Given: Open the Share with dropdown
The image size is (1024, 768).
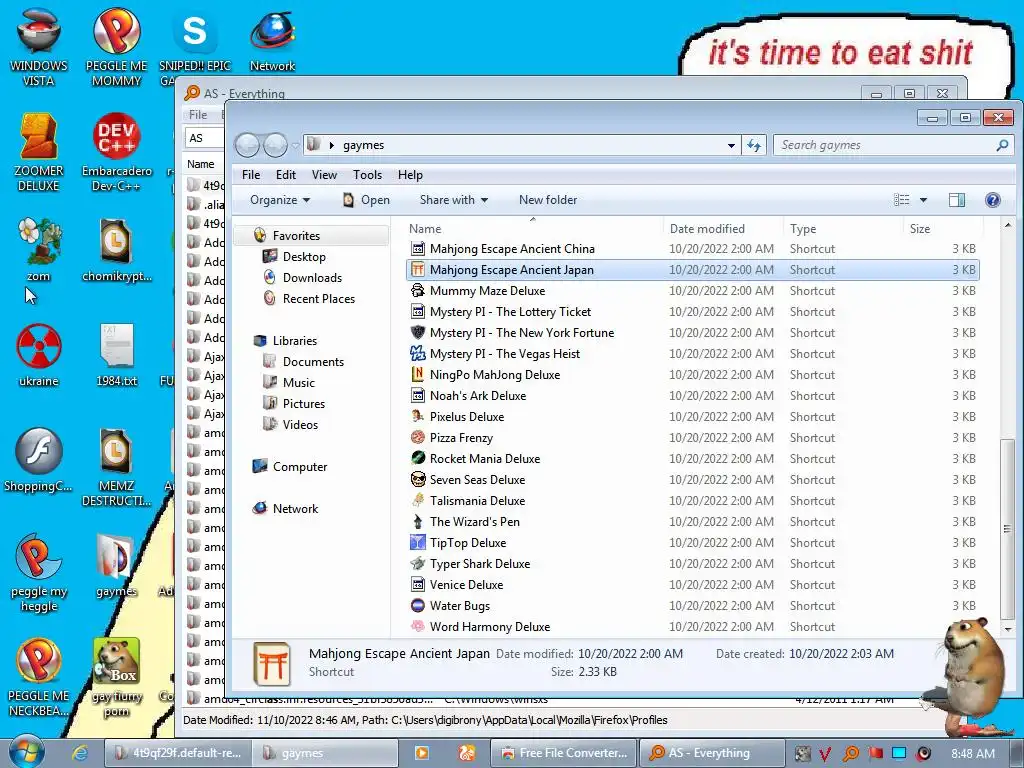Looking at the screenshot, I should (x=453, y=200).
